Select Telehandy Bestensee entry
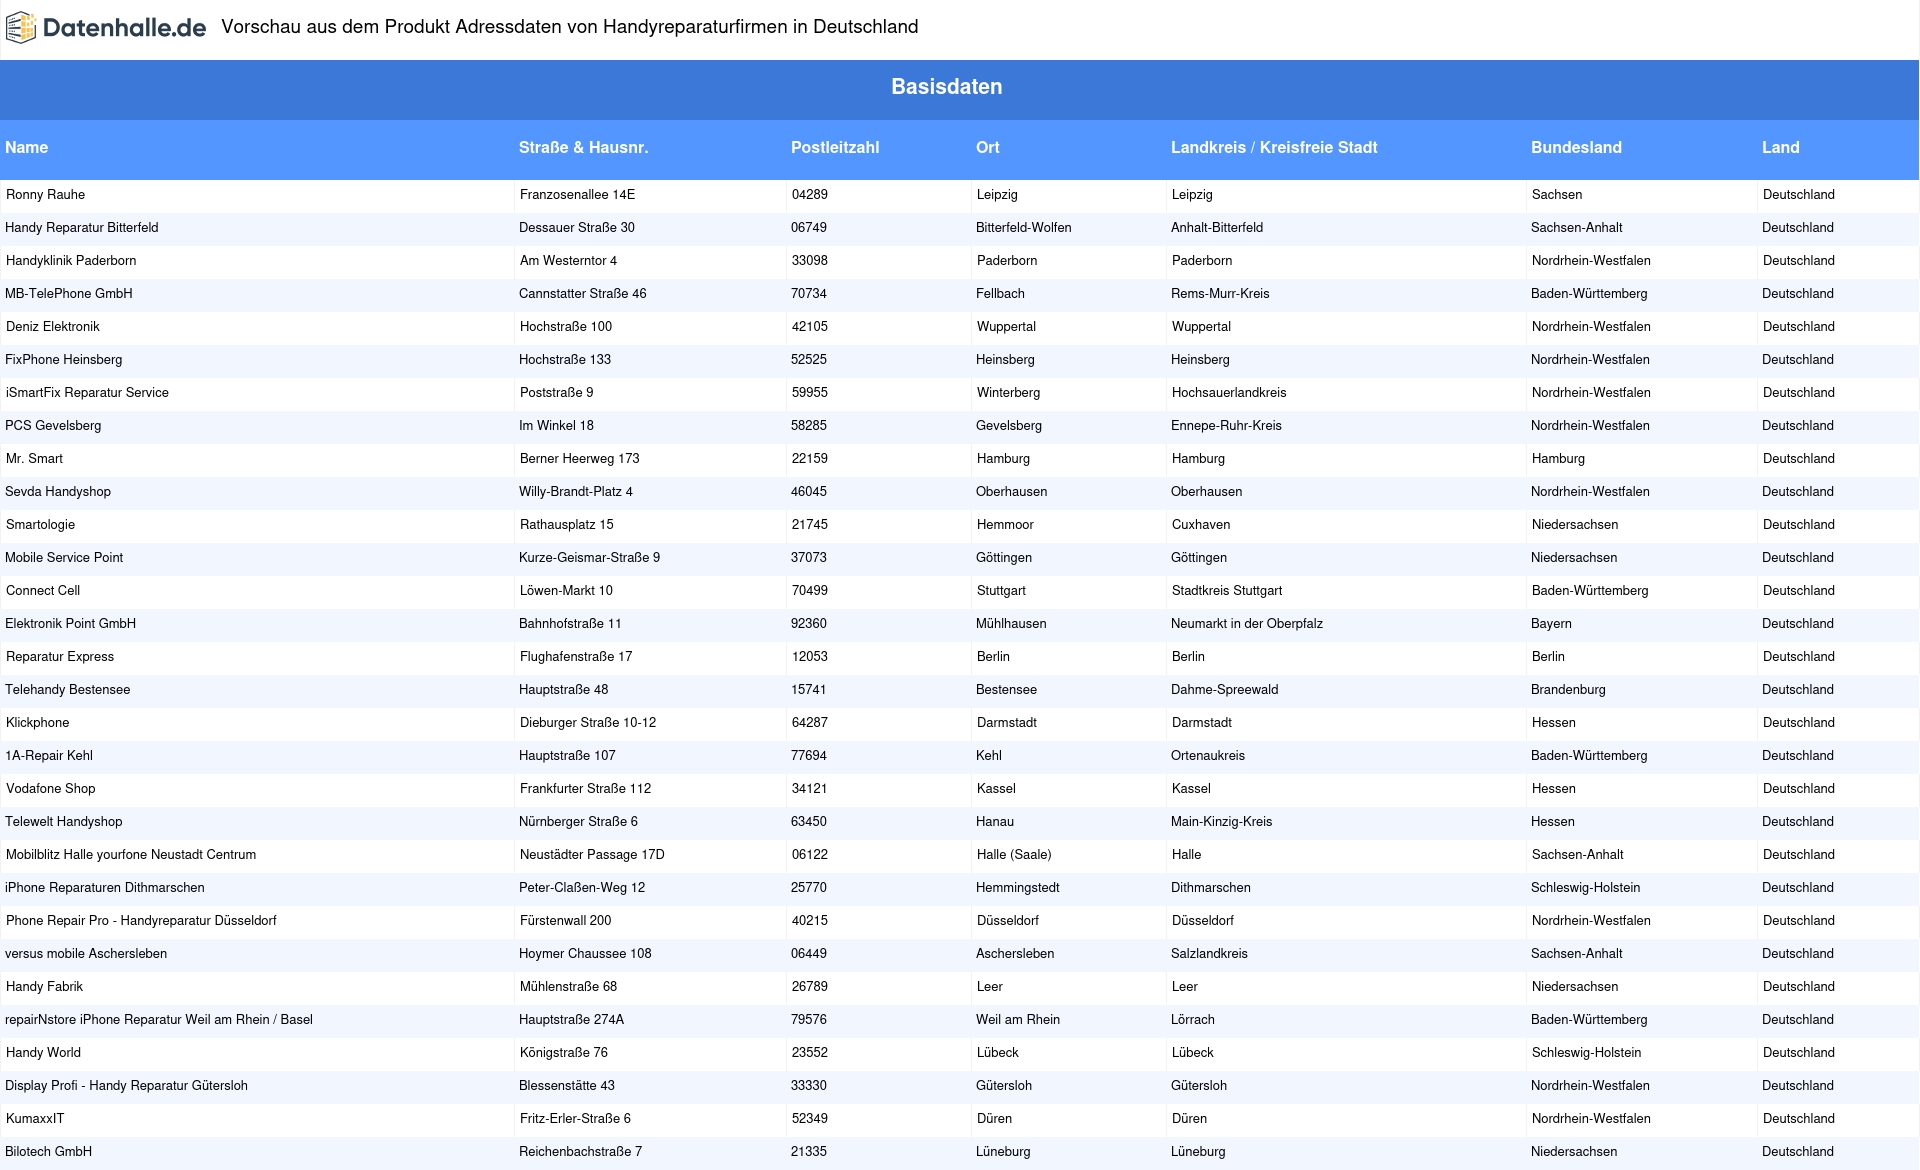The image size is (1920, 1170). [x=68, y=690]
